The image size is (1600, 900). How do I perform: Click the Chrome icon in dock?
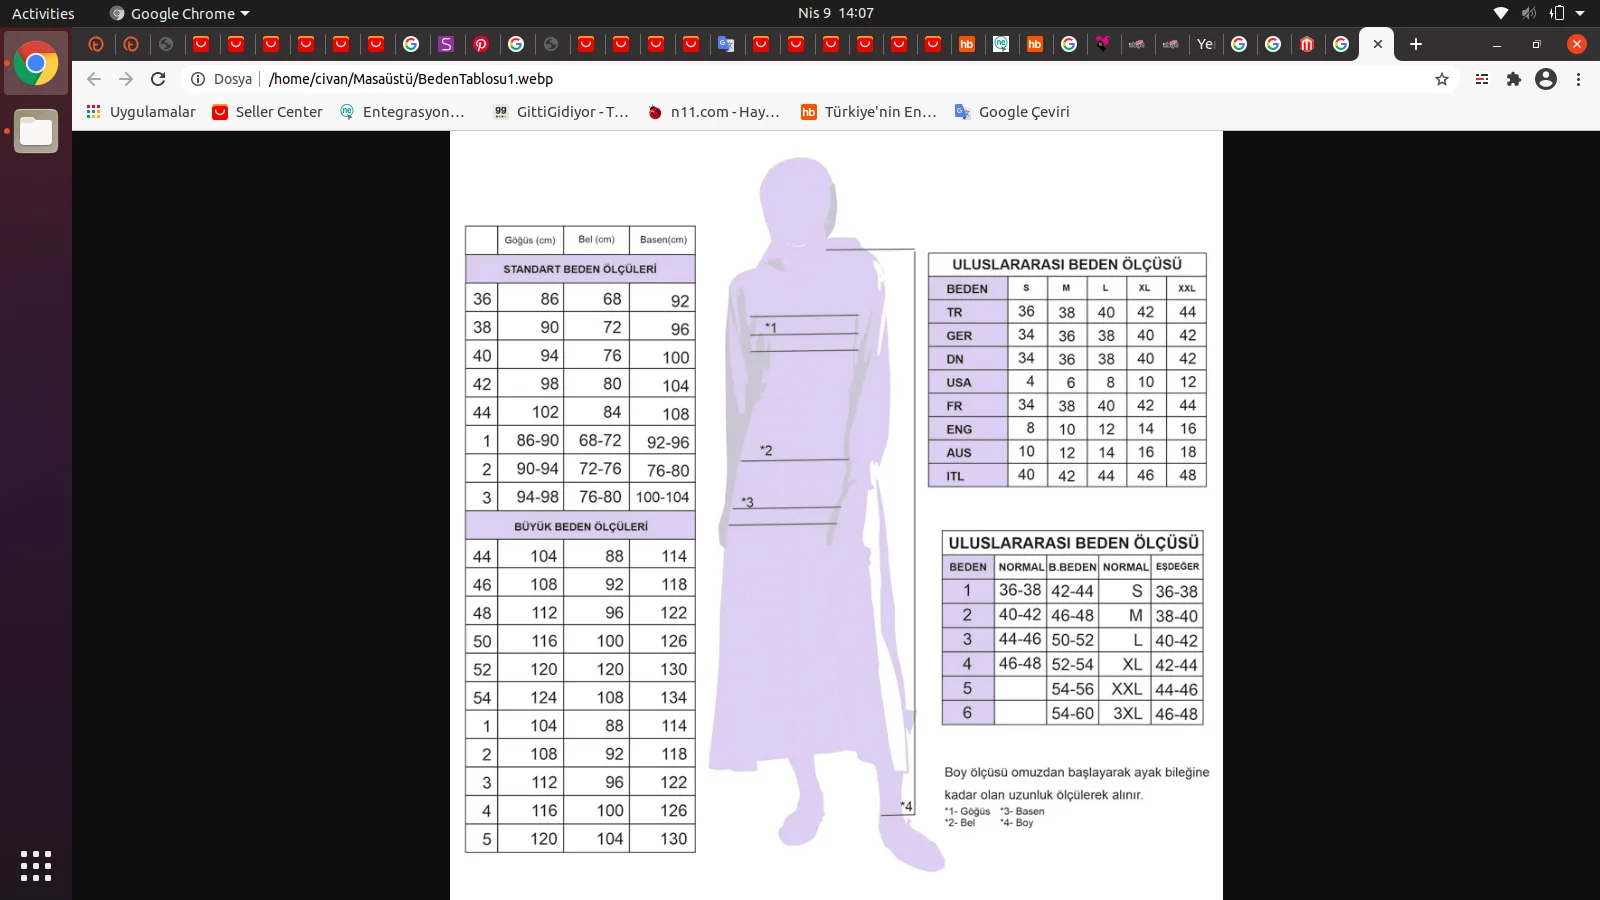36,64
